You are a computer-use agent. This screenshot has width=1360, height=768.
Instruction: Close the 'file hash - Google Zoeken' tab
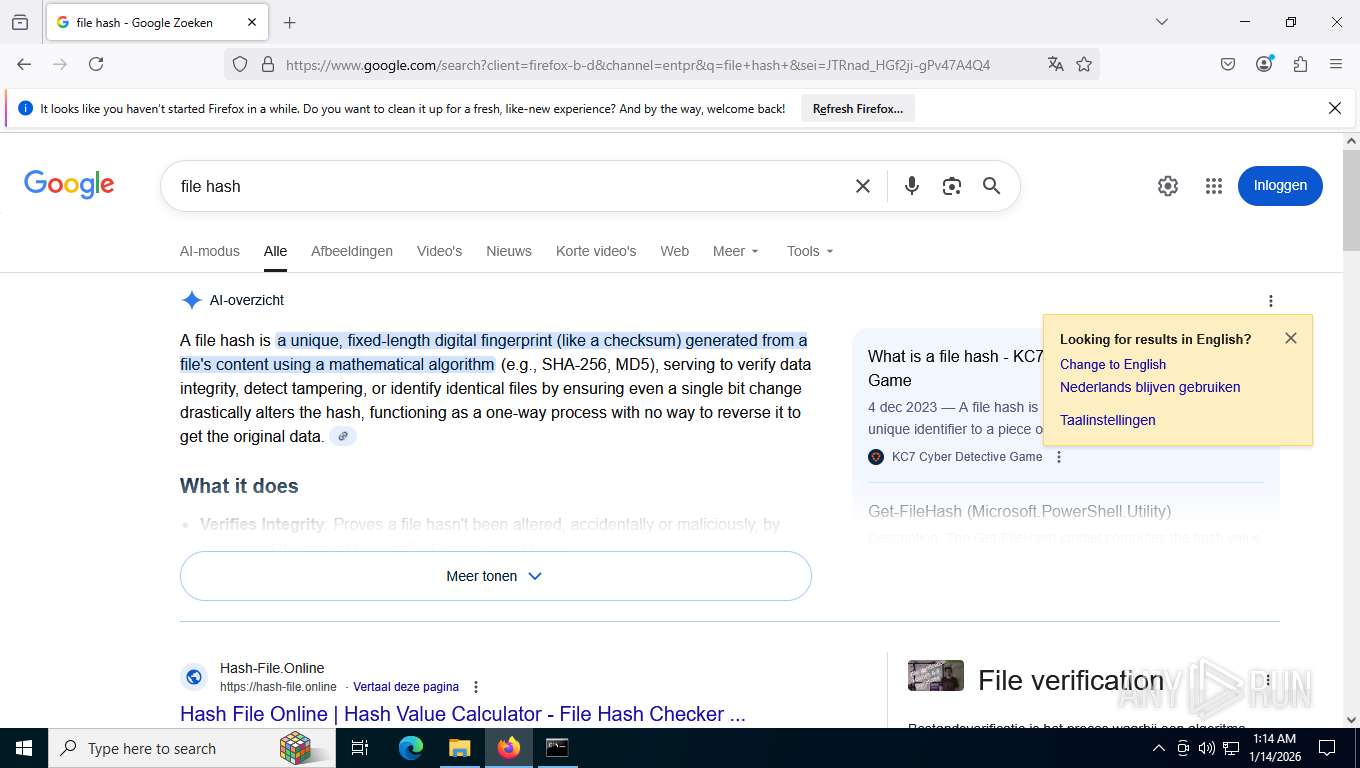coord(252,22)
